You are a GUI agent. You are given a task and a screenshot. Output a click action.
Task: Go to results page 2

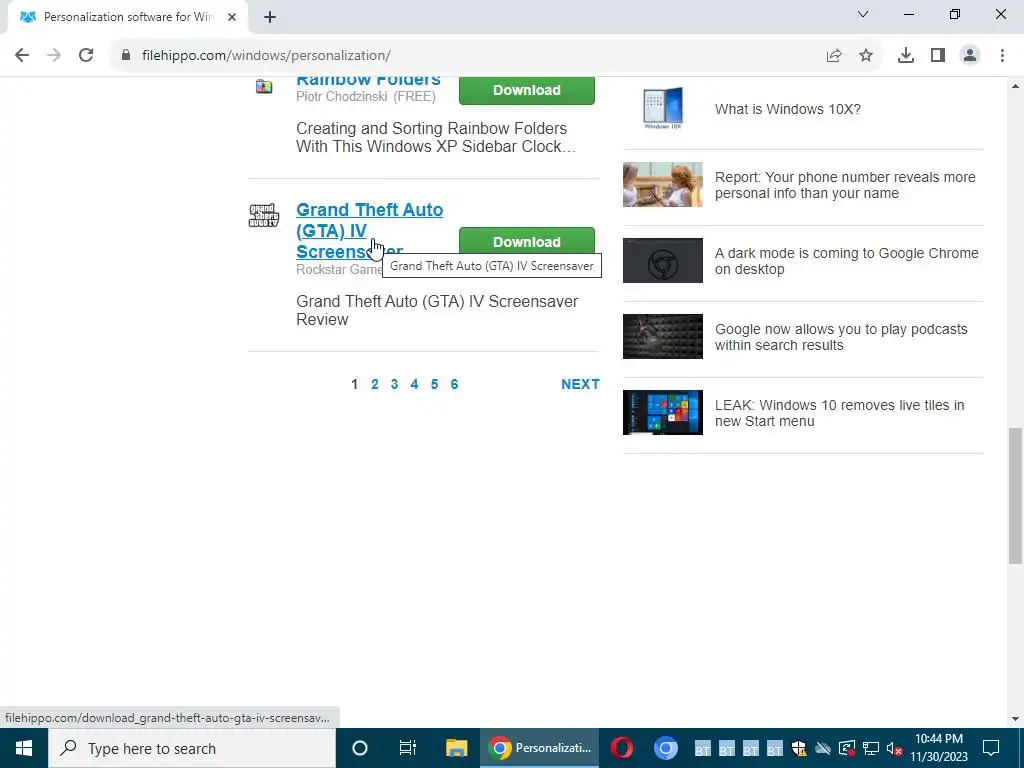click(x=374, y=384)
